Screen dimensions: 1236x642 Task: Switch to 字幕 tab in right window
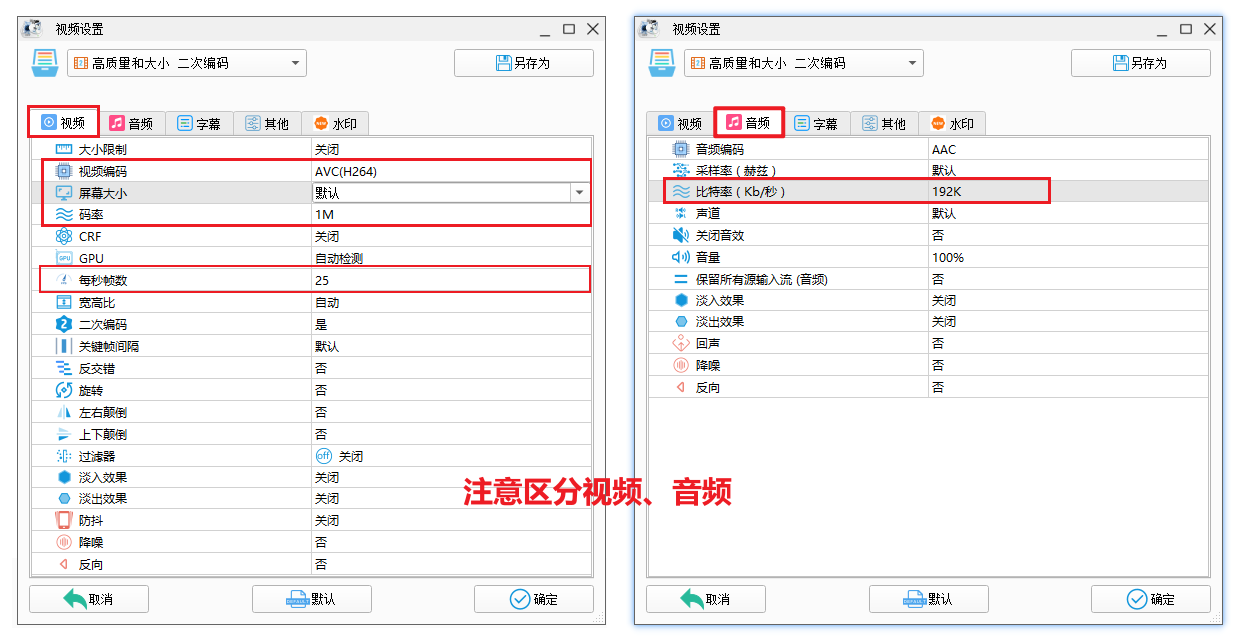coord(816,124)
